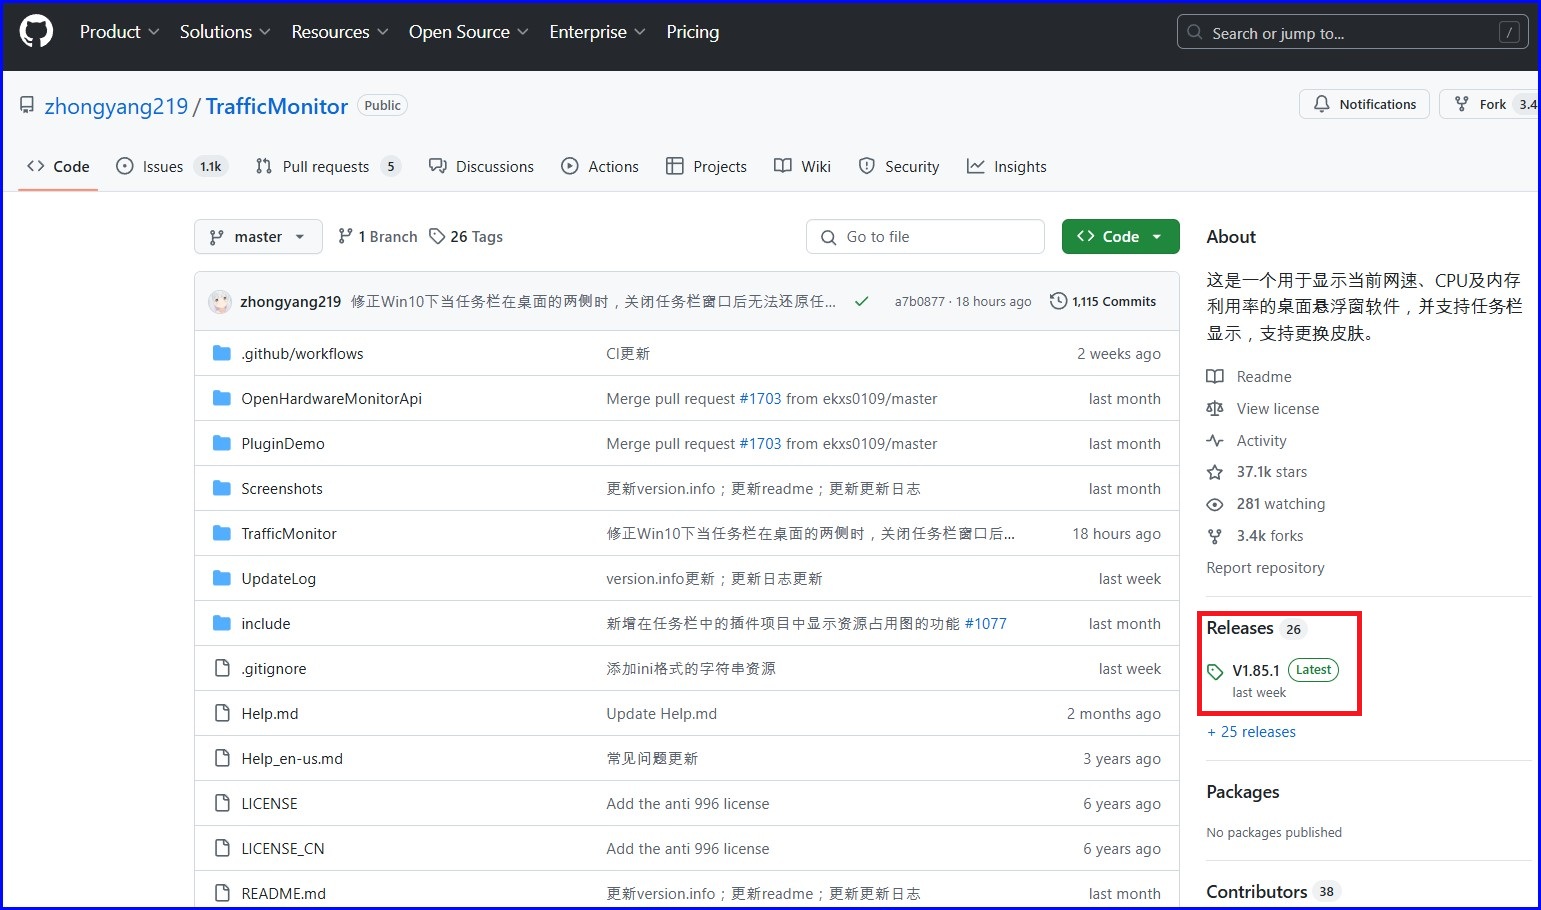Viewport: 1541px width, 910px height.
Task: Open the PluginDemo folder
Action: [283, 443]
